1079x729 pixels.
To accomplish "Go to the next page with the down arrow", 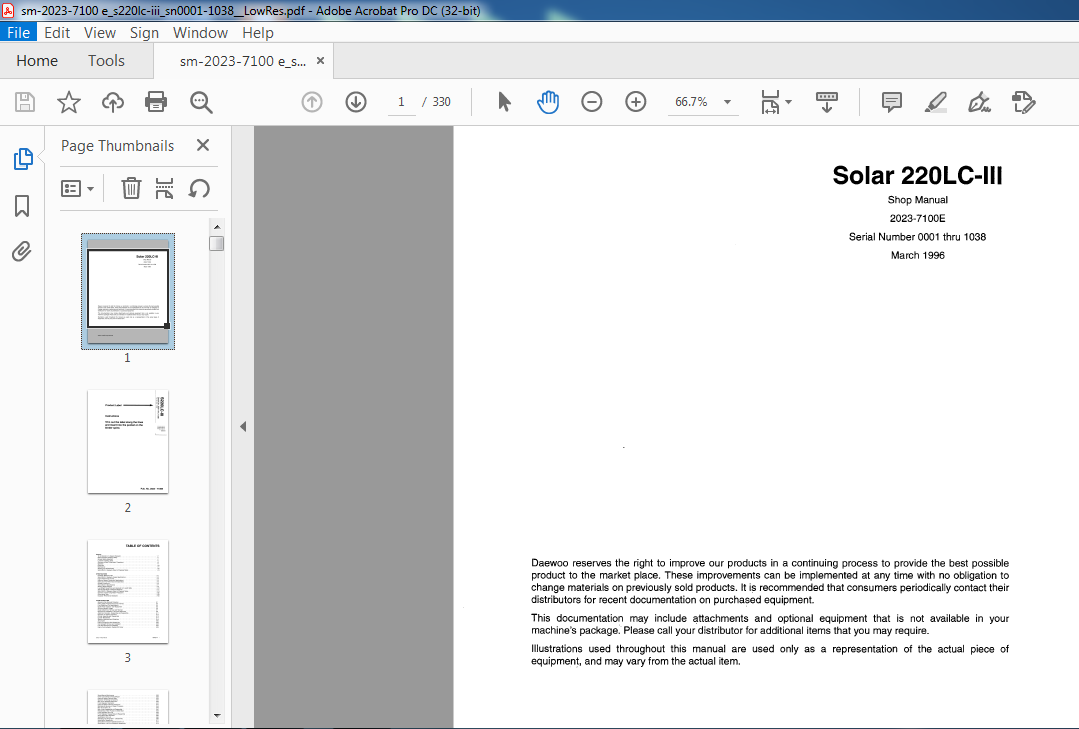I will 356,102.
